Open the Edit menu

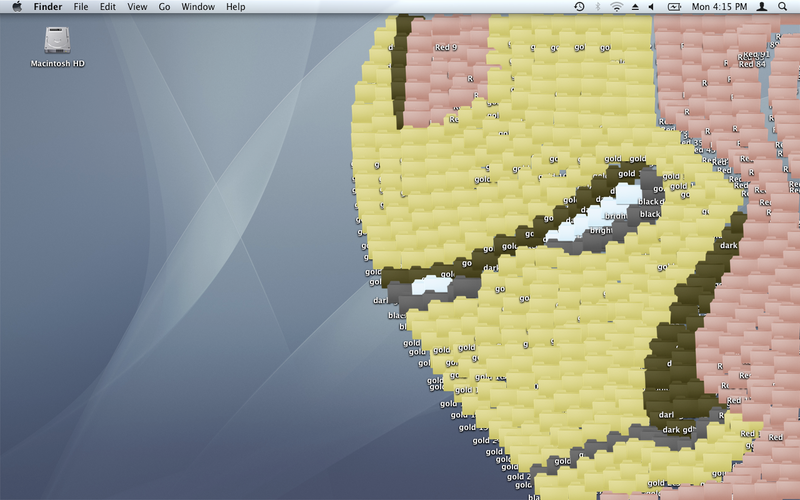click(x=108, y=7)
